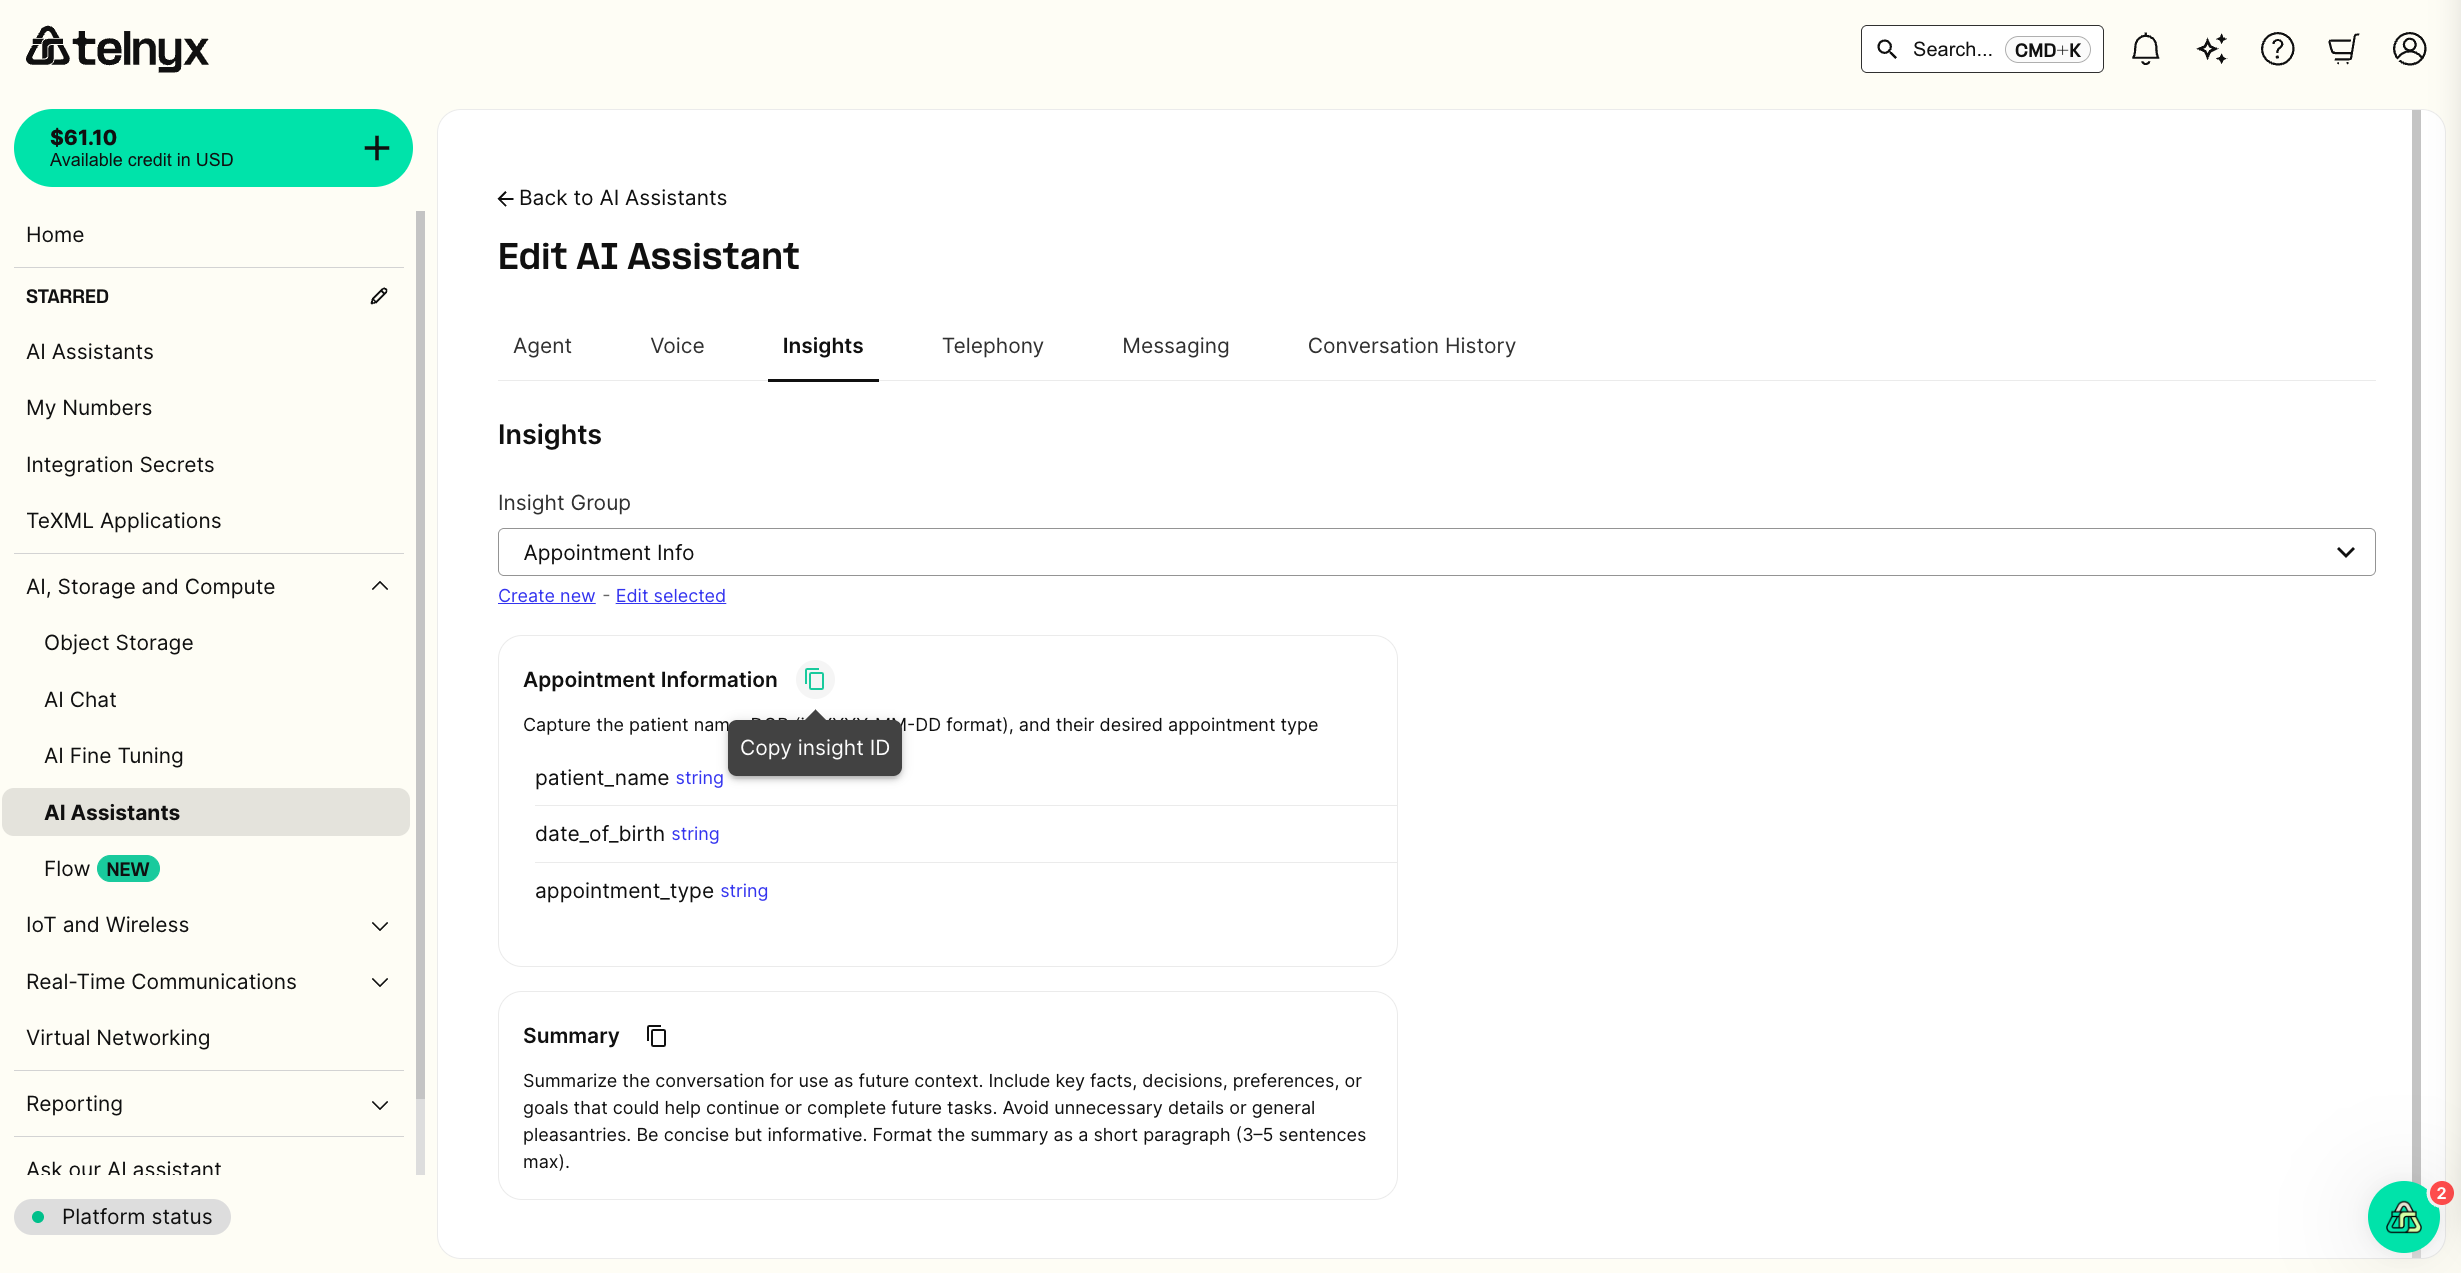Open starred AI Assistants link

click(90, 352)
